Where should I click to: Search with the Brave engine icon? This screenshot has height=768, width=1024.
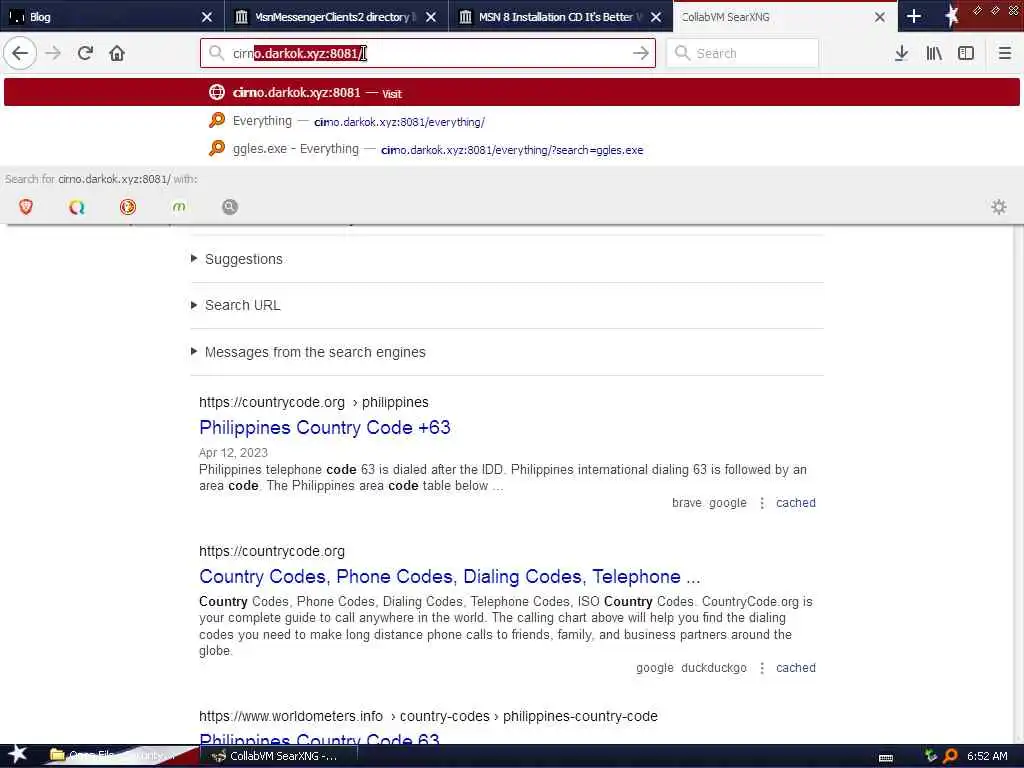click(x=26, y=207)
